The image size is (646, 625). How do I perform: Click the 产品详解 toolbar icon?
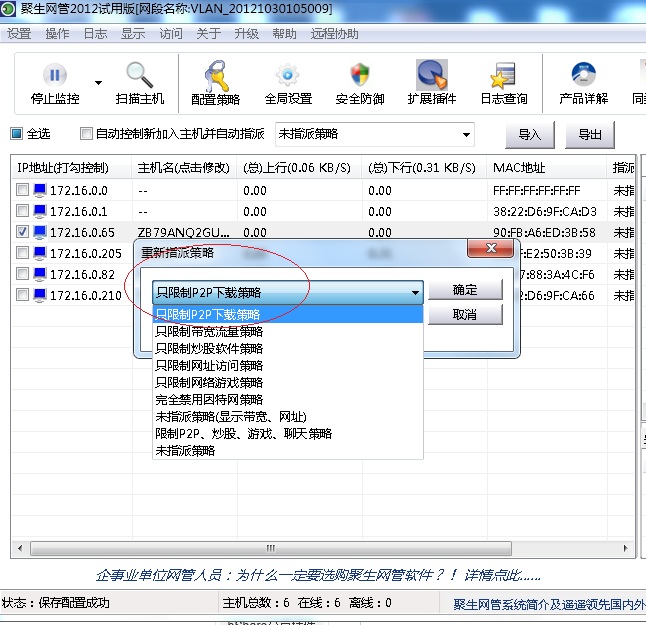[x=583, y=75]
